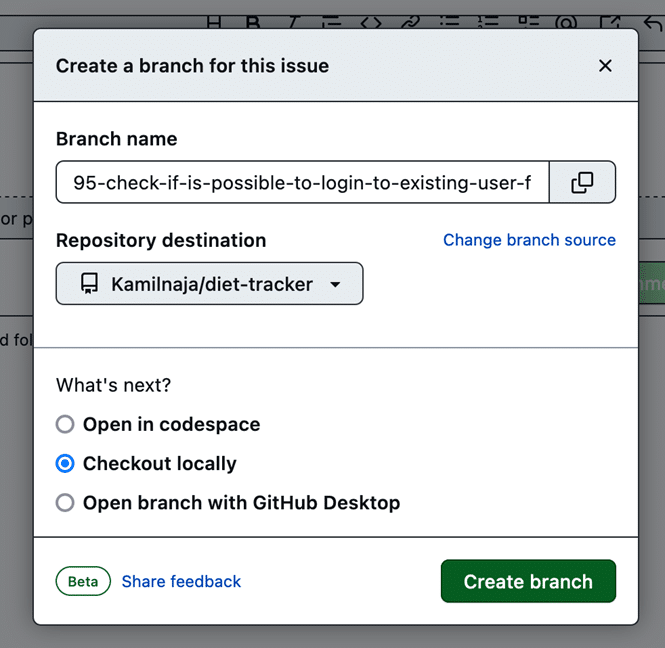Click the italic icon in background toolbar

(x=293, y=22)
